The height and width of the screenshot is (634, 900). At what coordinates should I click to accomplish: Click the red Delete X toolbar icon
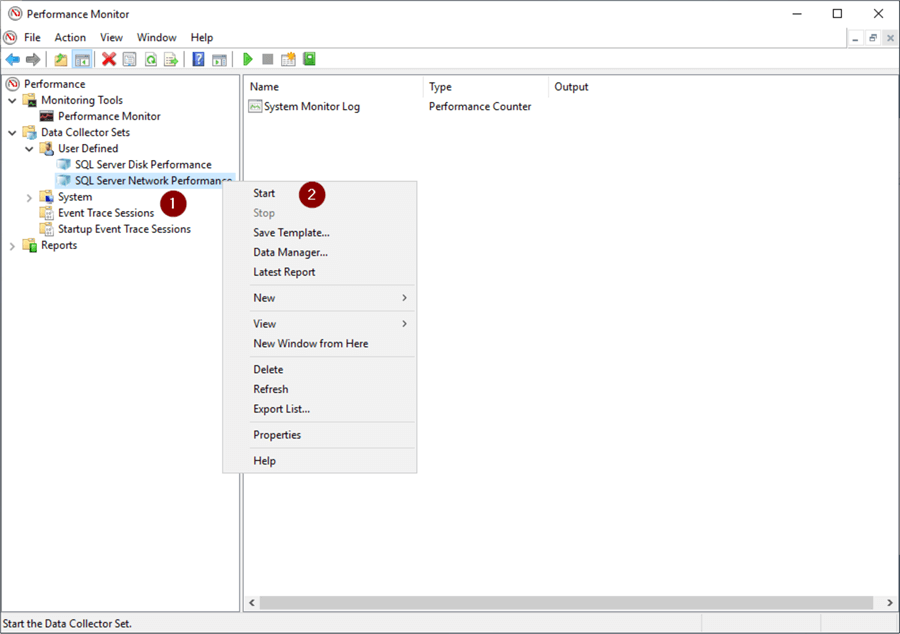click(x=109, y=60)
